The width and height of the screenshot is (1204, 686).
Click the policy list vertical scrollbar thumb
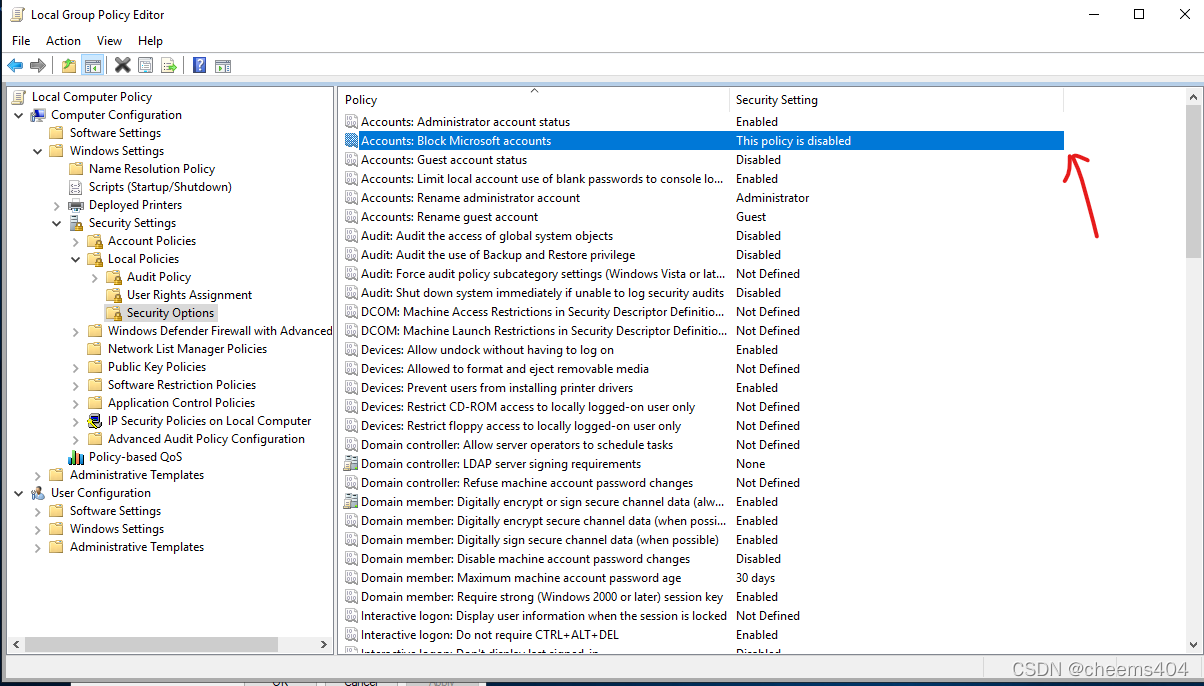pyautogui.click(x=1193, y=182)
